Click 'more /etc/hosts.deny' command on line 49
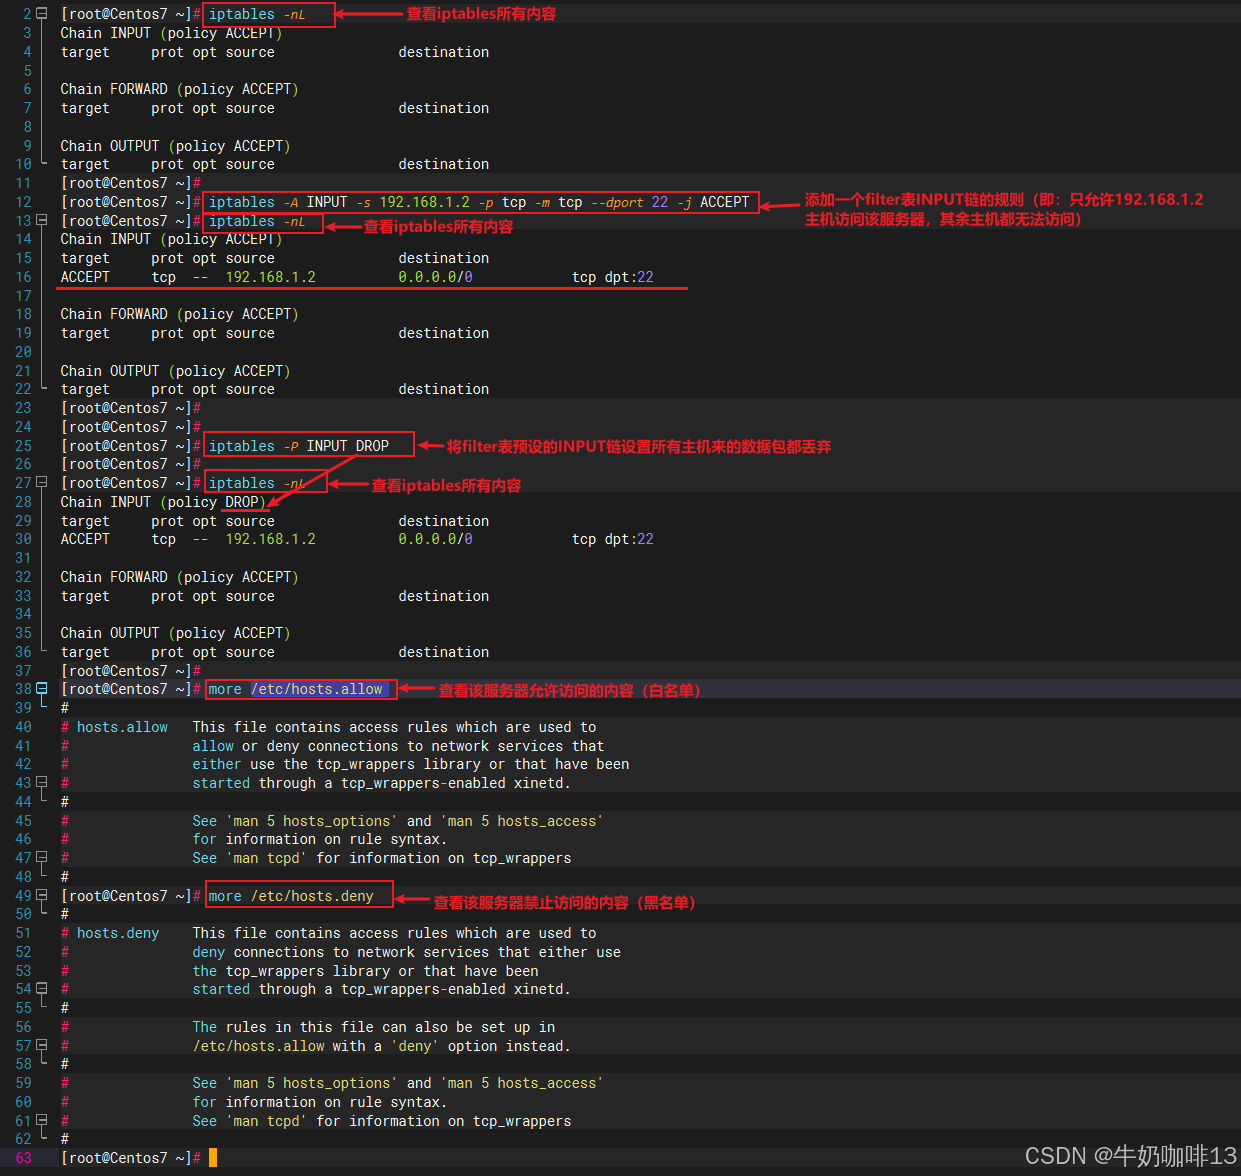The image size is (1241, 1176). click(x=291, y=896)
